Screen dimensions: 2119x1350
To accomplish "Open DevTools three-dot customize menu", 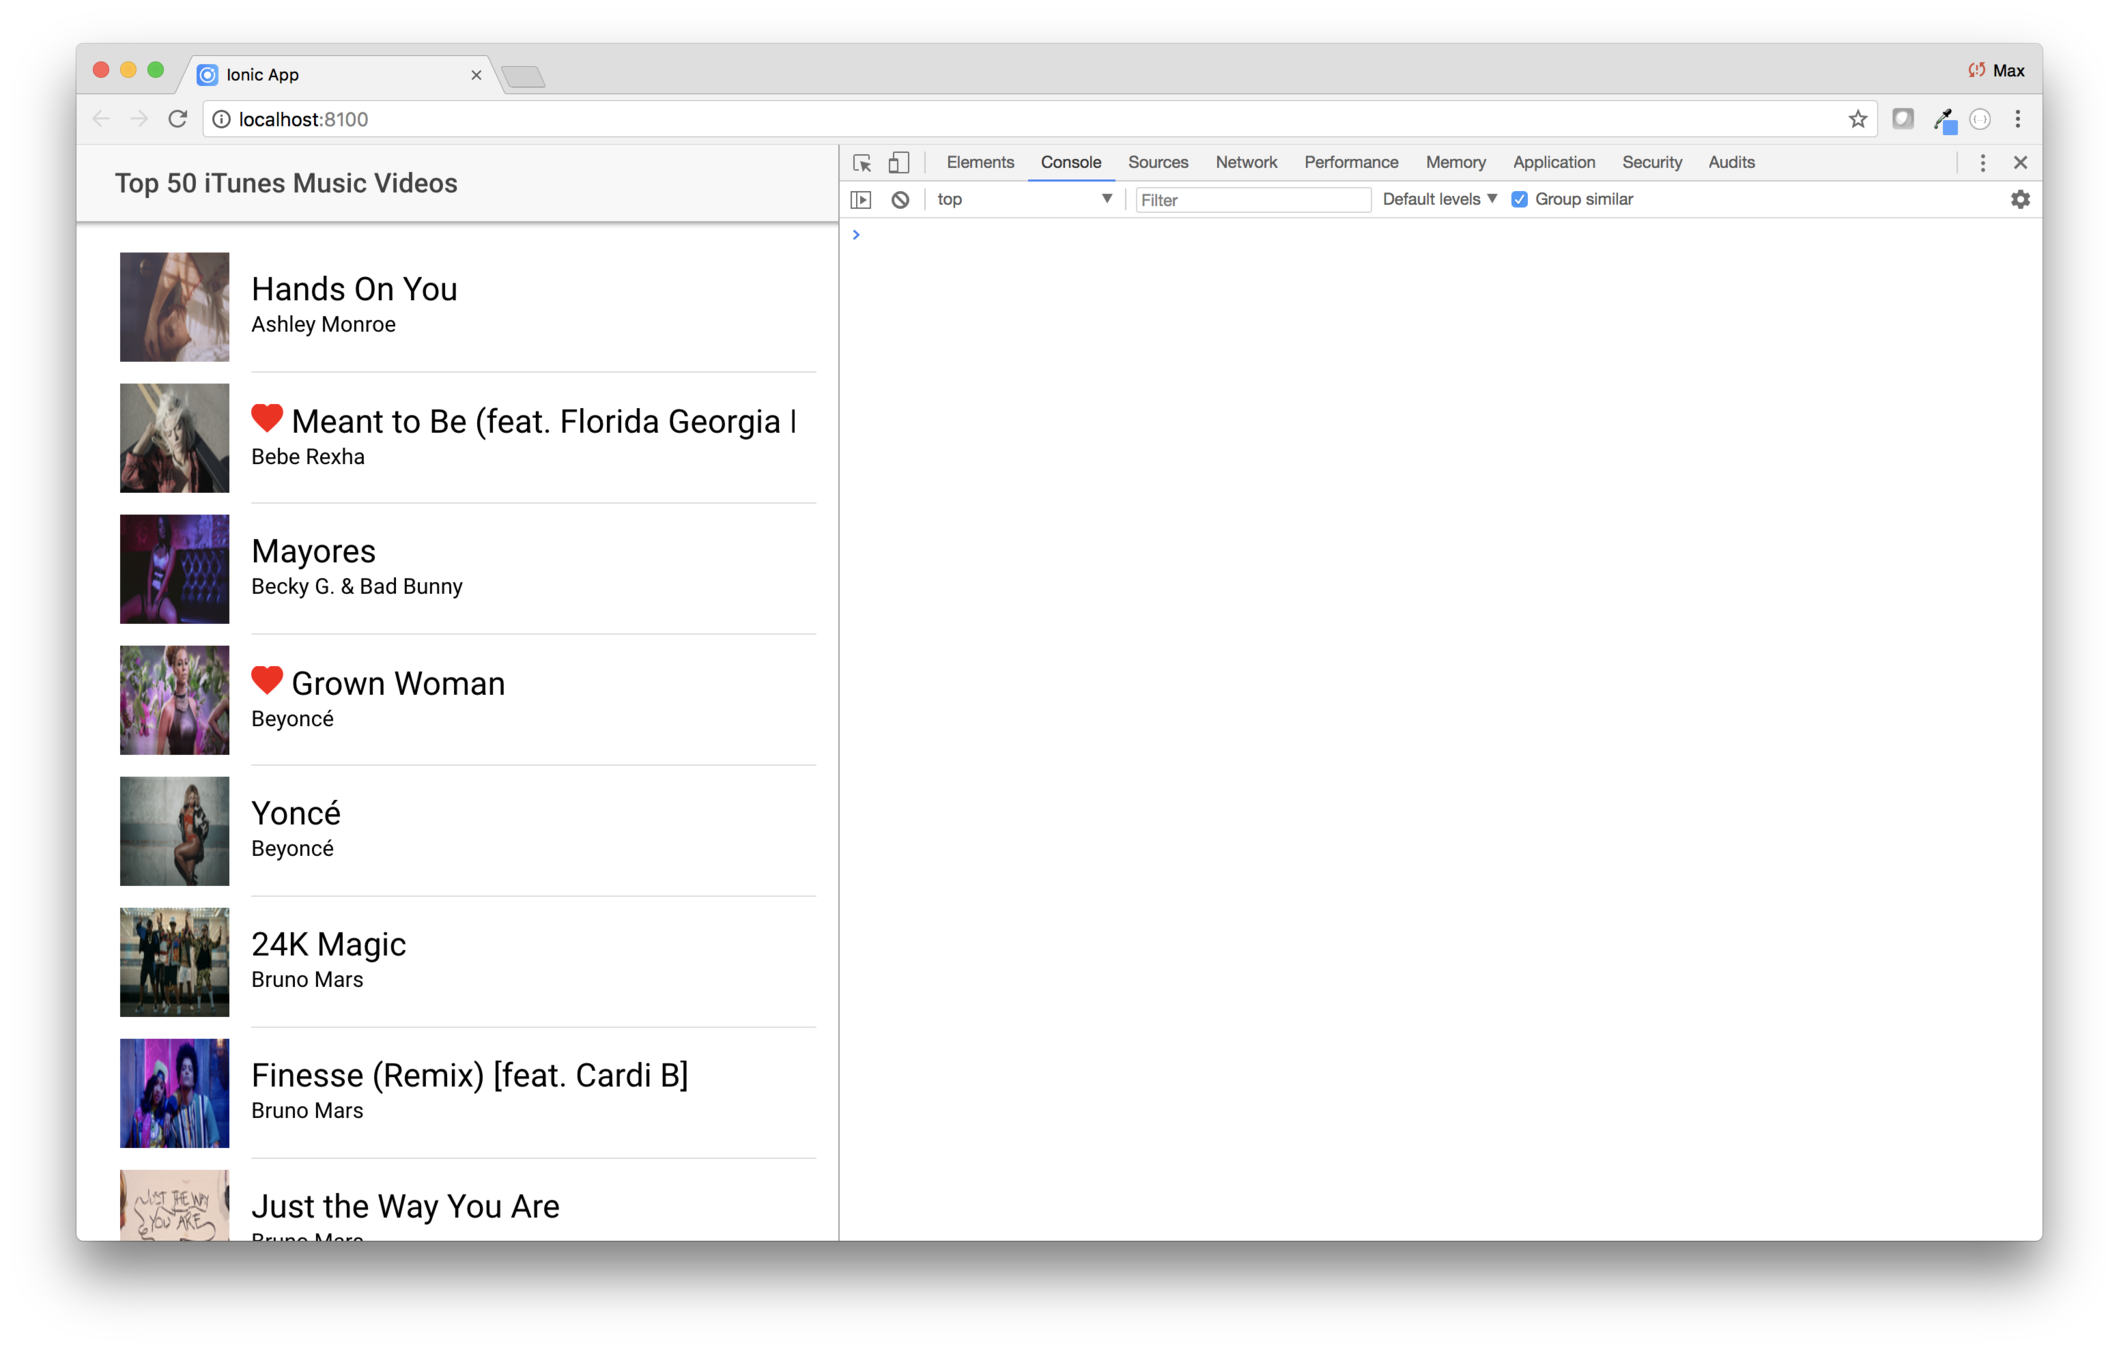I will [1983, 163].
